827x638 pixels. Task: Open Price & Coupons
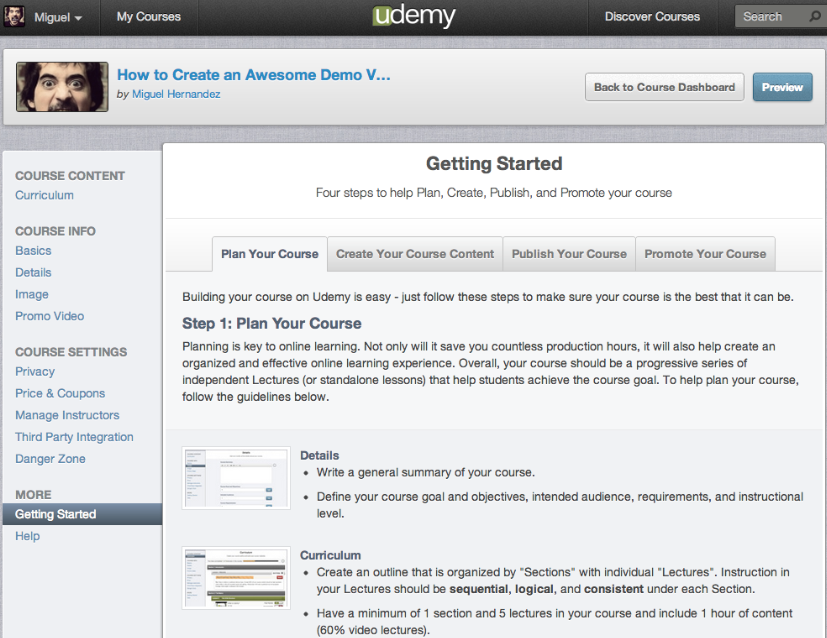click(x=60, y=394)
